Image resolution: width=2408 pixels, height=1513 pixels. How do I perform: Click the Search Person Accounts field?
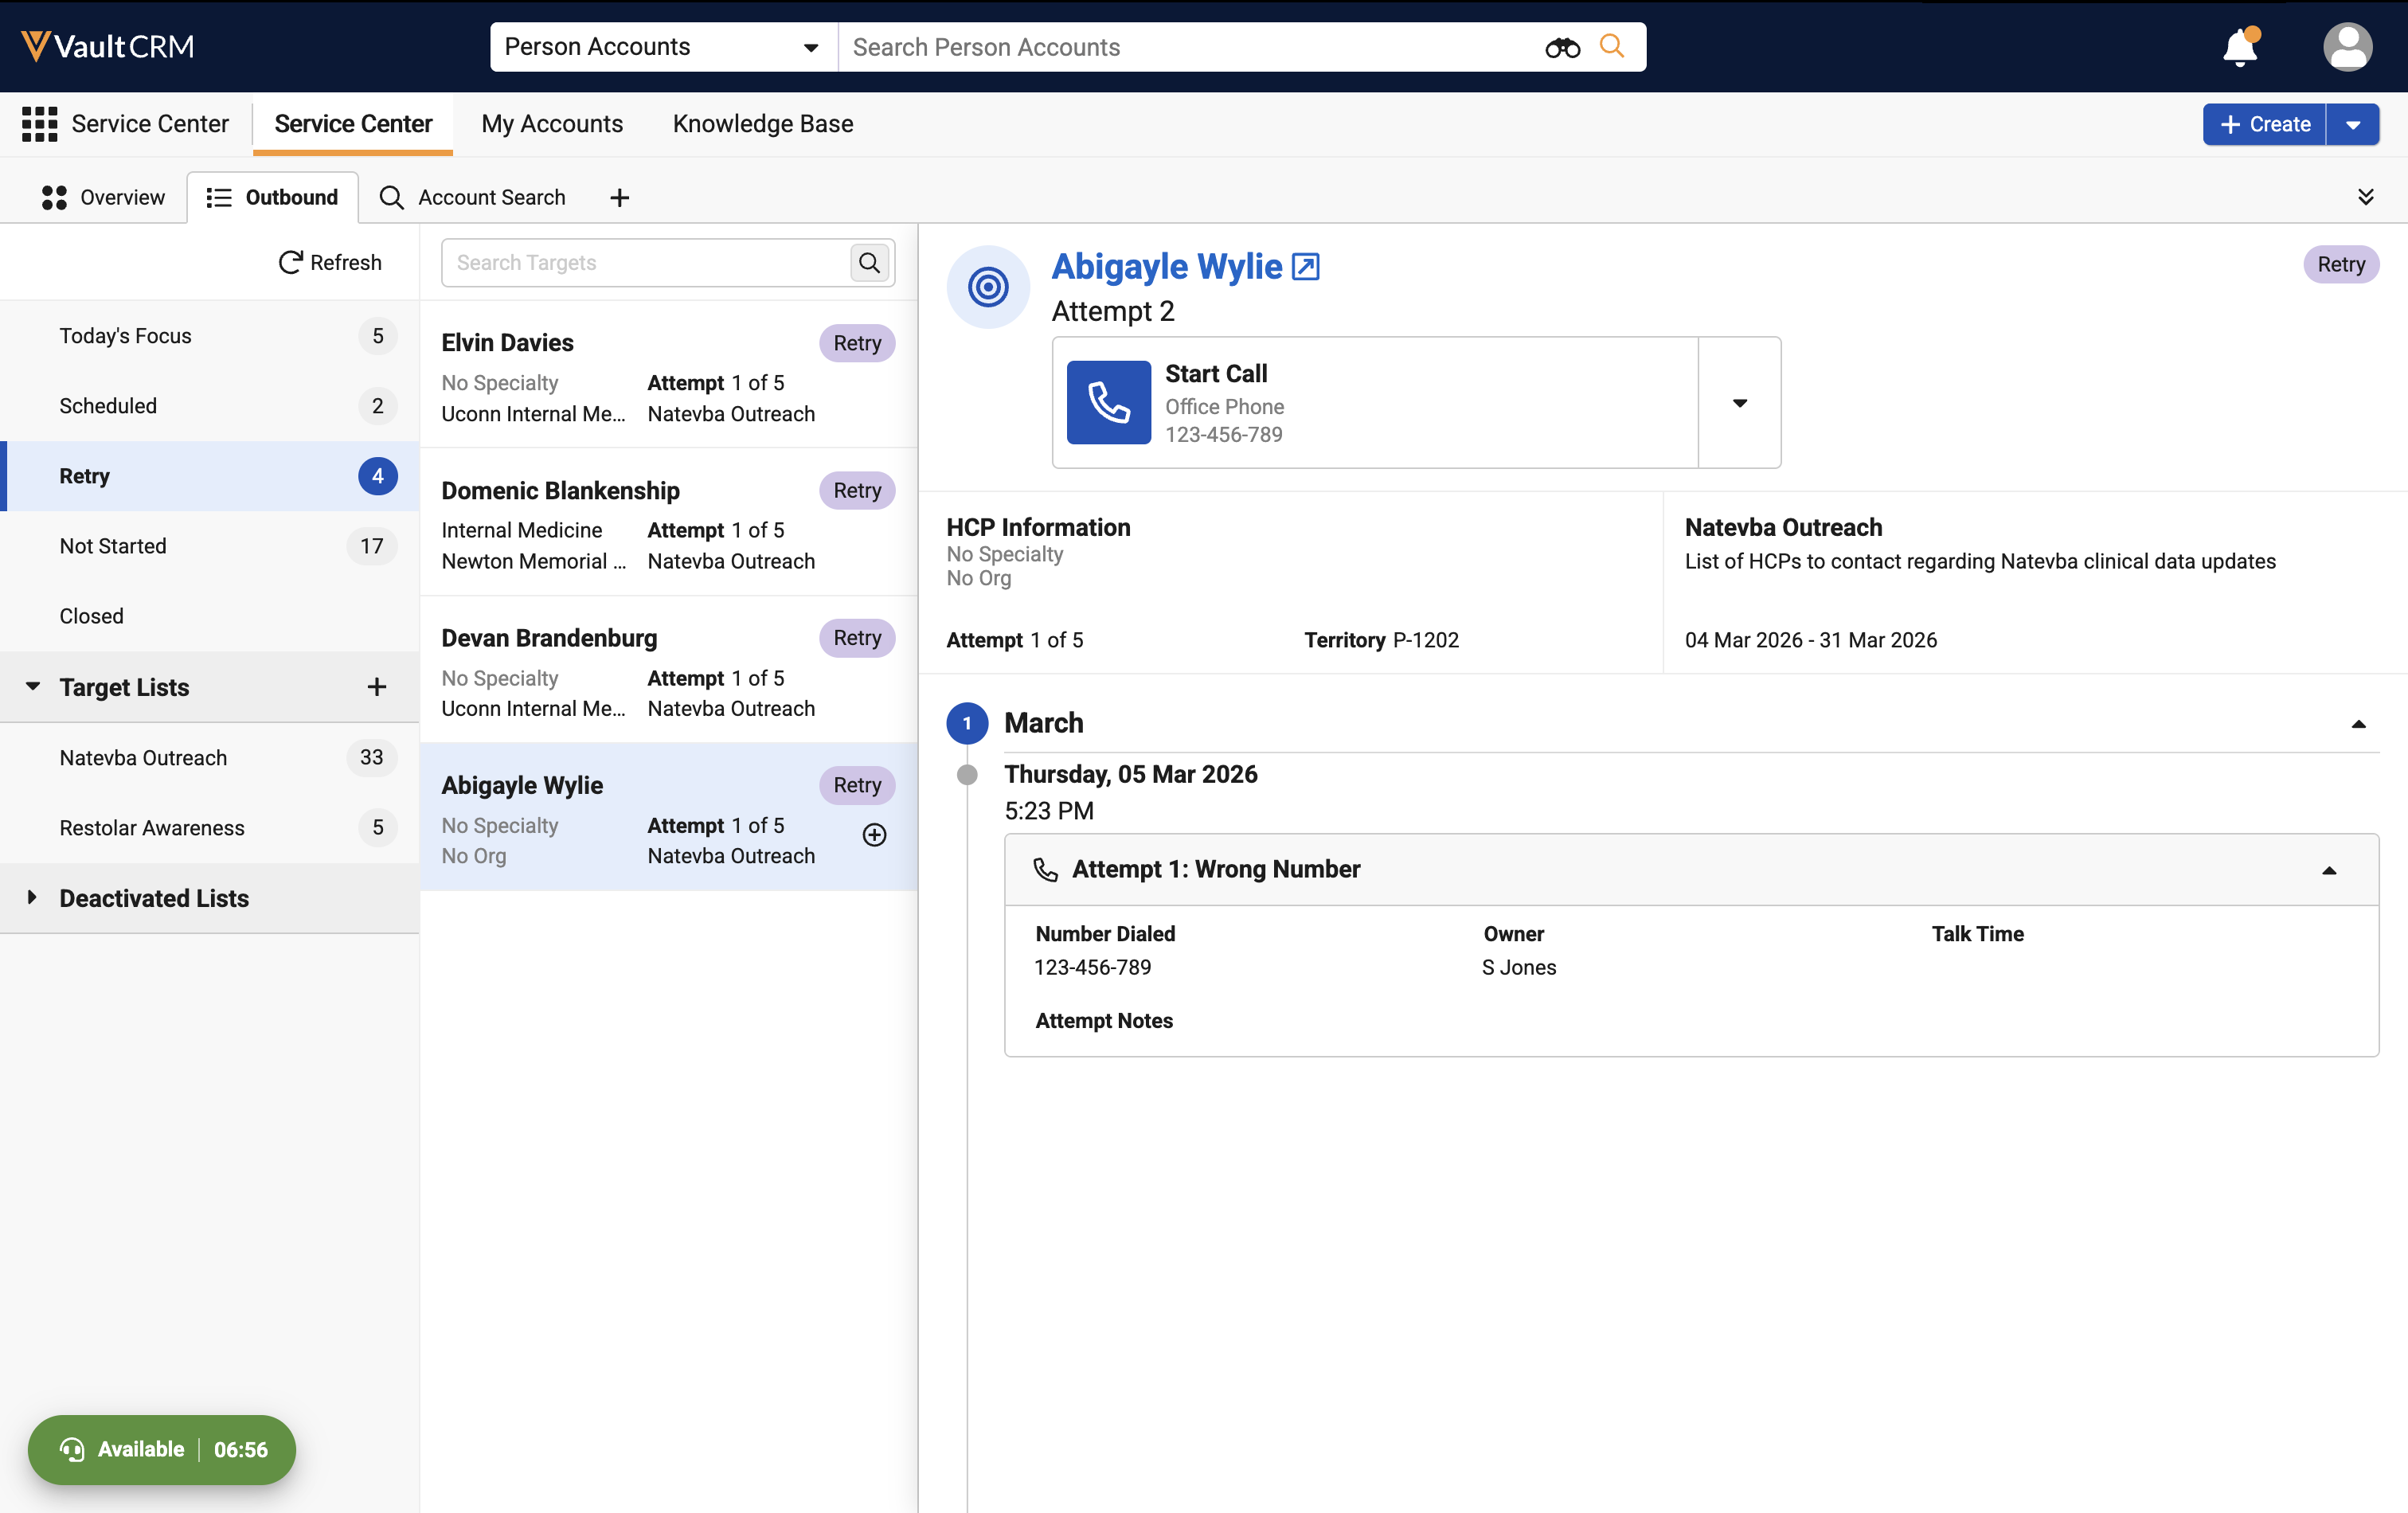coord(1190,47)
